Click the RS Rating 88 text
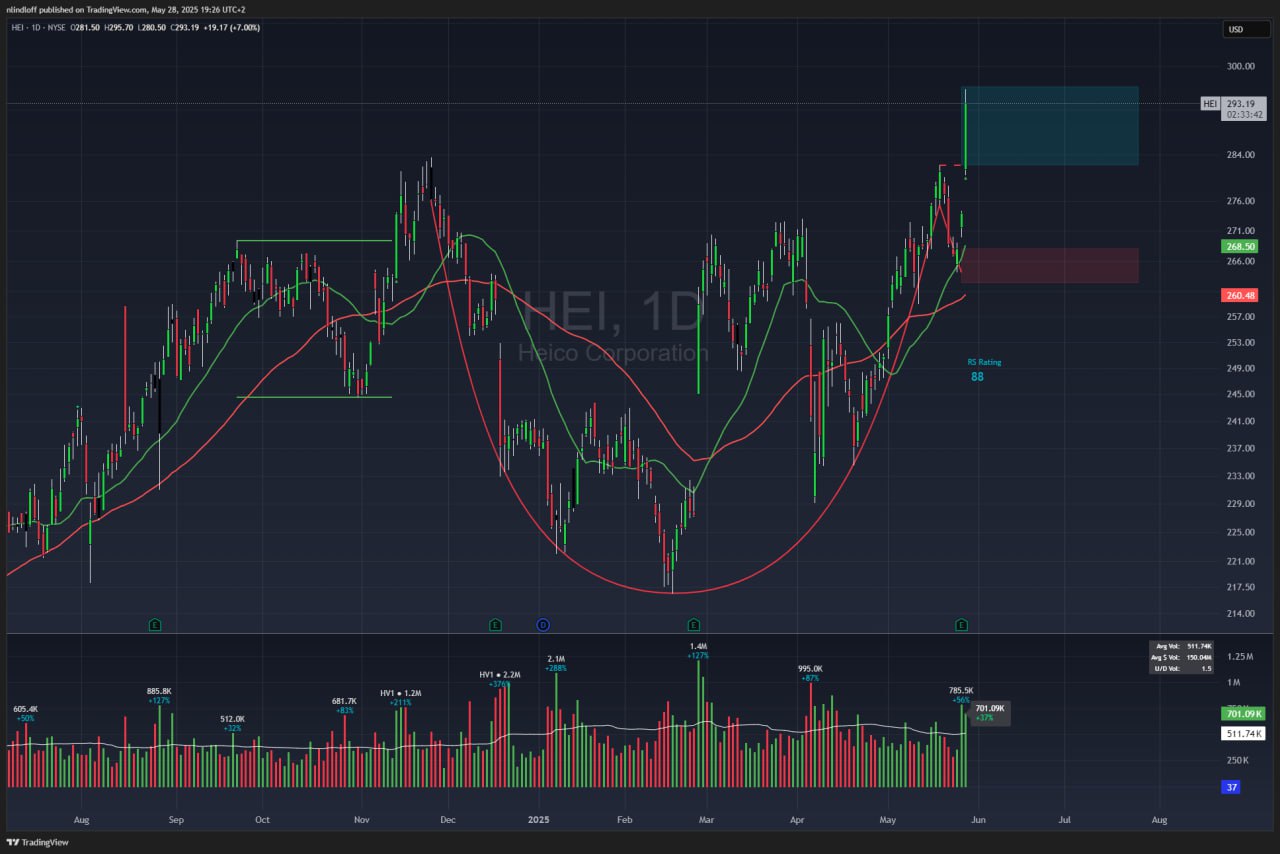1280x854 pixels. (984, 370)
